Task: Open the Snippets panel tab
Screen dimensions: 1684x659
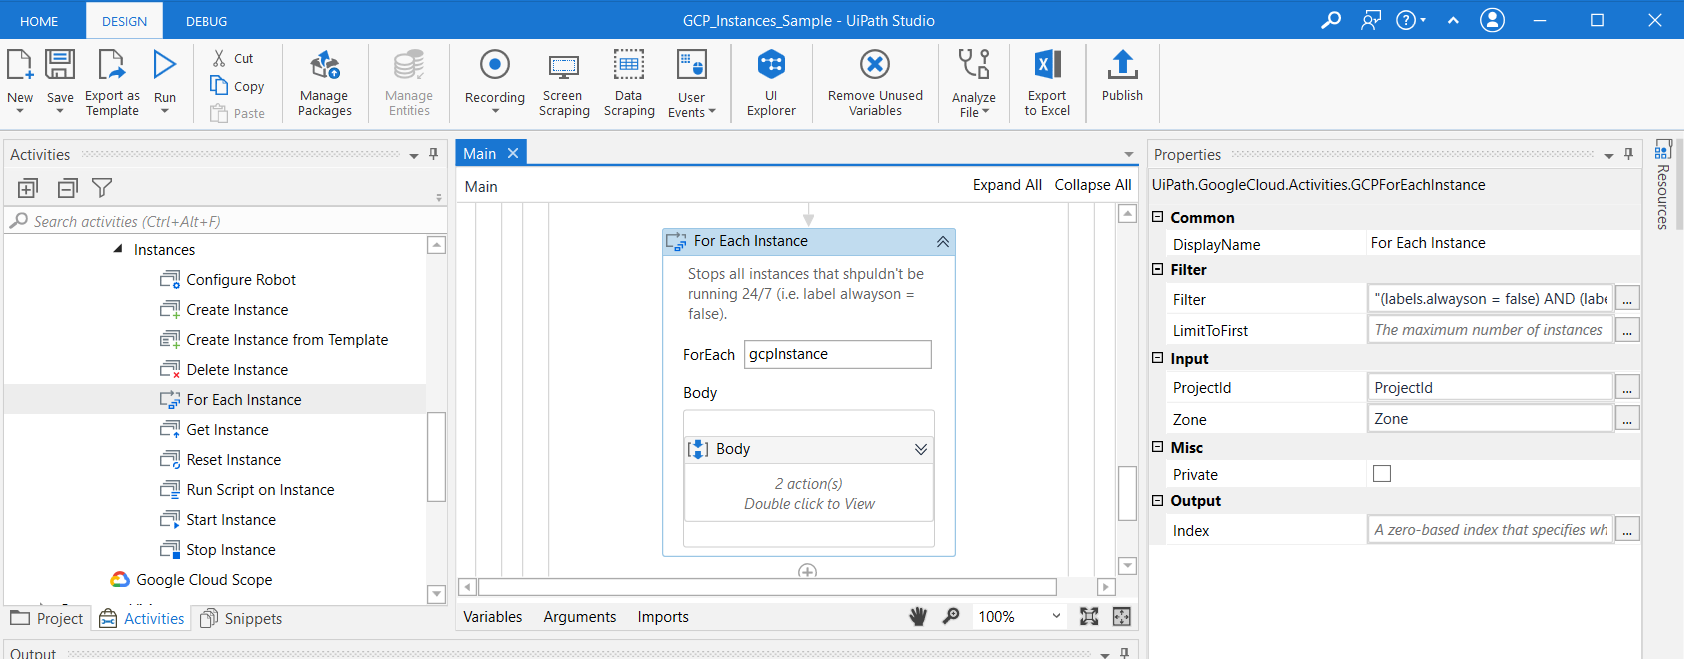Action: click(x=241, y=618)
